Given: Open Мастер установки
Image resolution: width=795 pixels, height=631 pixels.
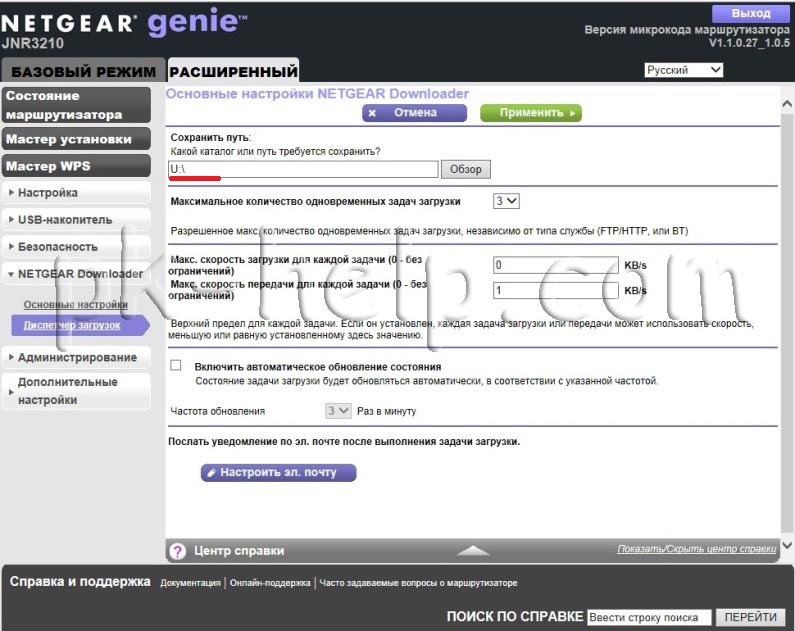Looking at the screenshot, I should [77, 139].
